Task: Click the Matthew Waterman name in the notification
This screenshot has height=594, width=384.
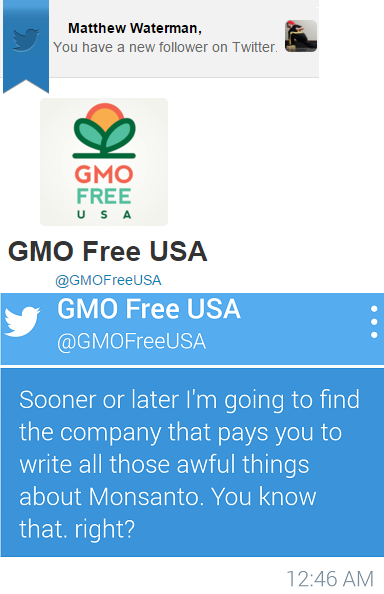Action: (135, 28)
